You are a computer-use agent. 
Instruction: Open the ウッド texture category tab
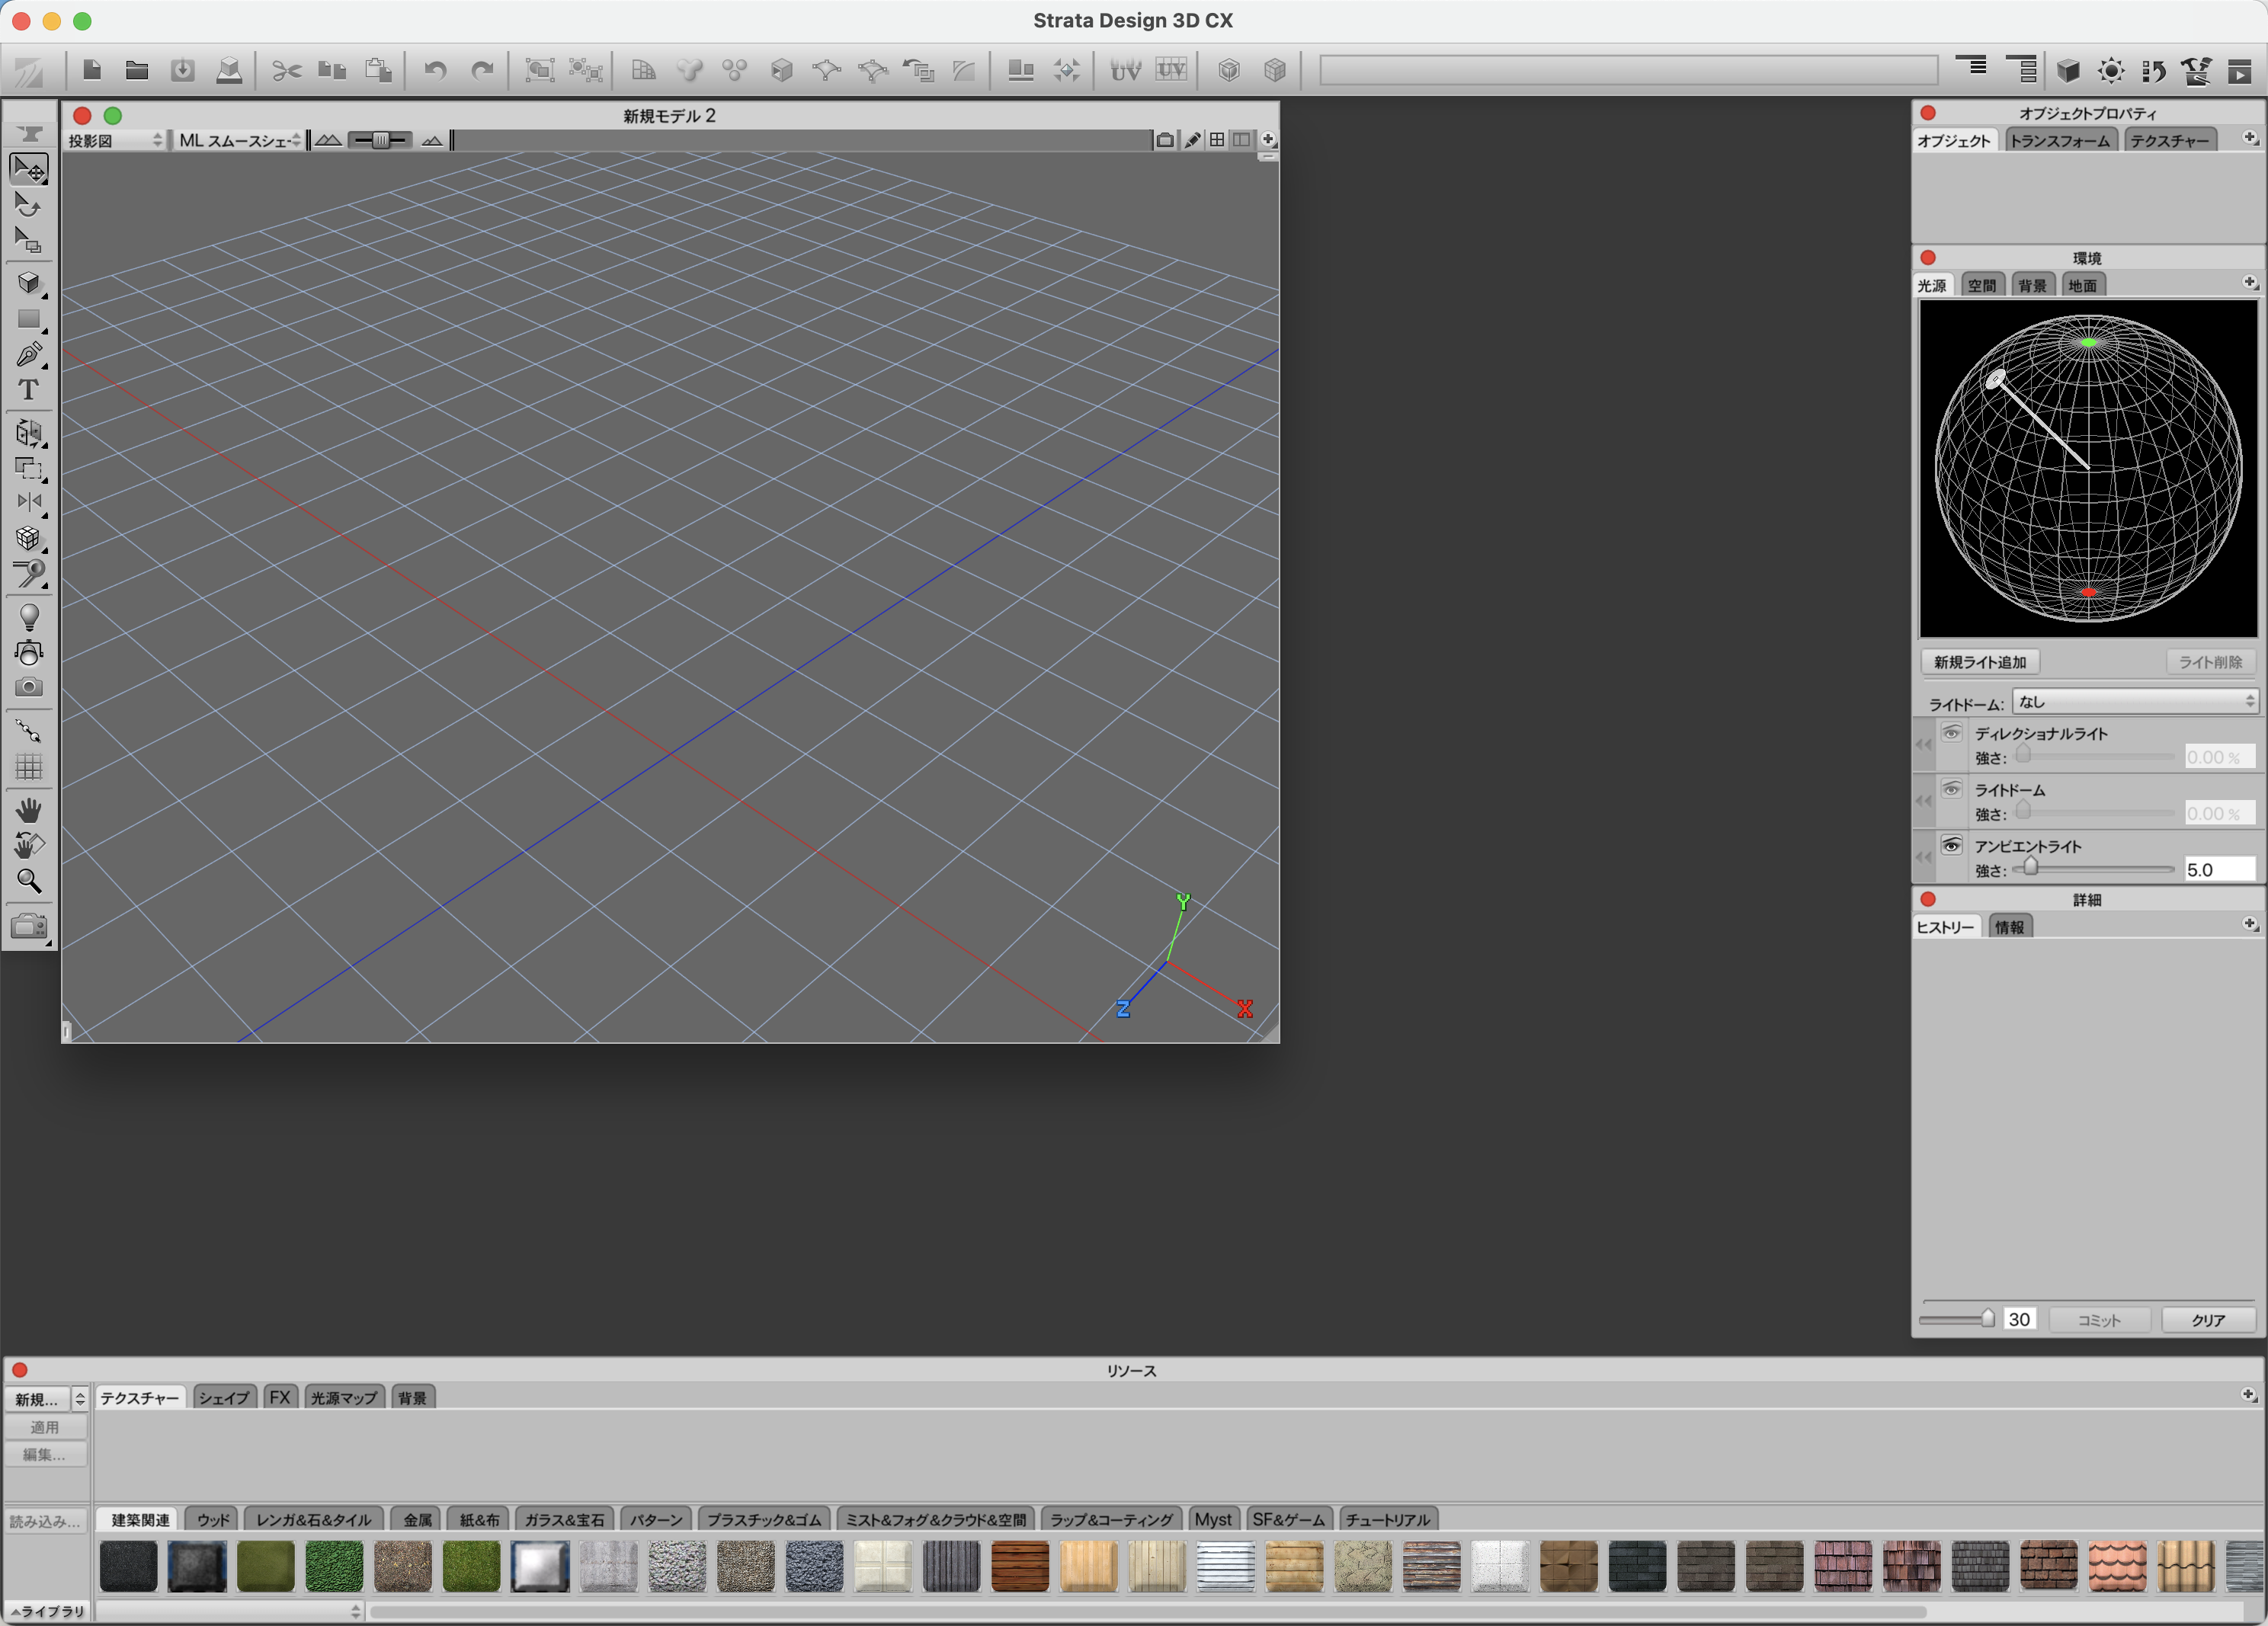pos(213,1520)
